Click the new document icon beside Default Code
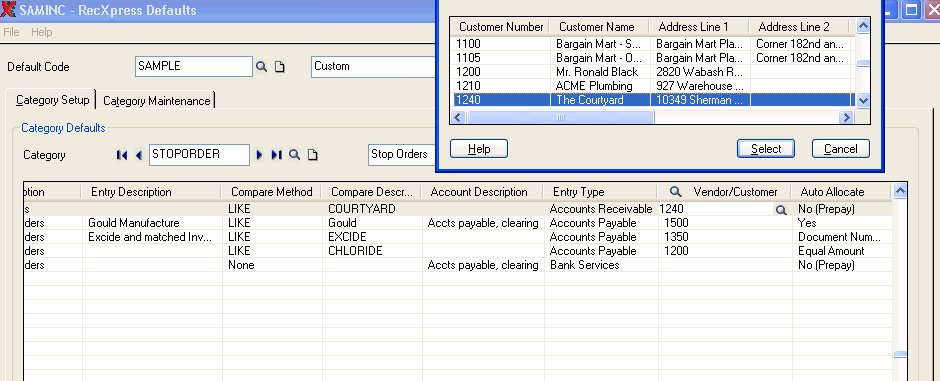Viewport: 940px width, 381px height. tap(279, 66)
